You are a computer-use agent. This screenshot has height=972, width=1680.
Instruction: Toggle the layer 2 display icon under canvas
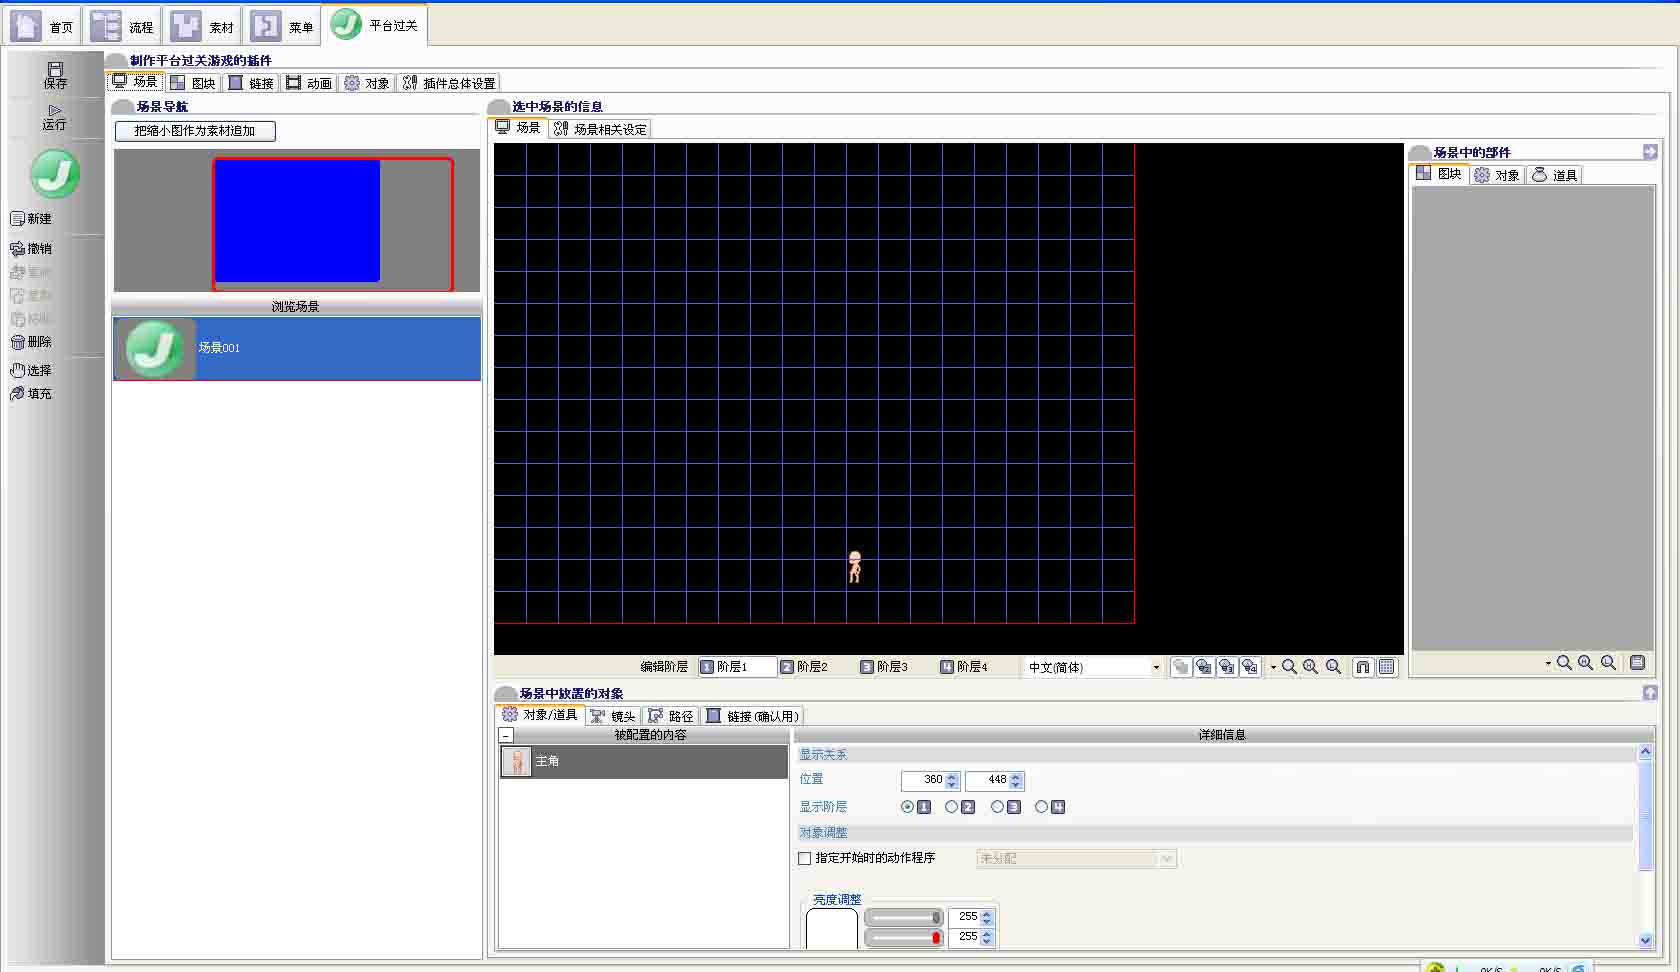1204,667
